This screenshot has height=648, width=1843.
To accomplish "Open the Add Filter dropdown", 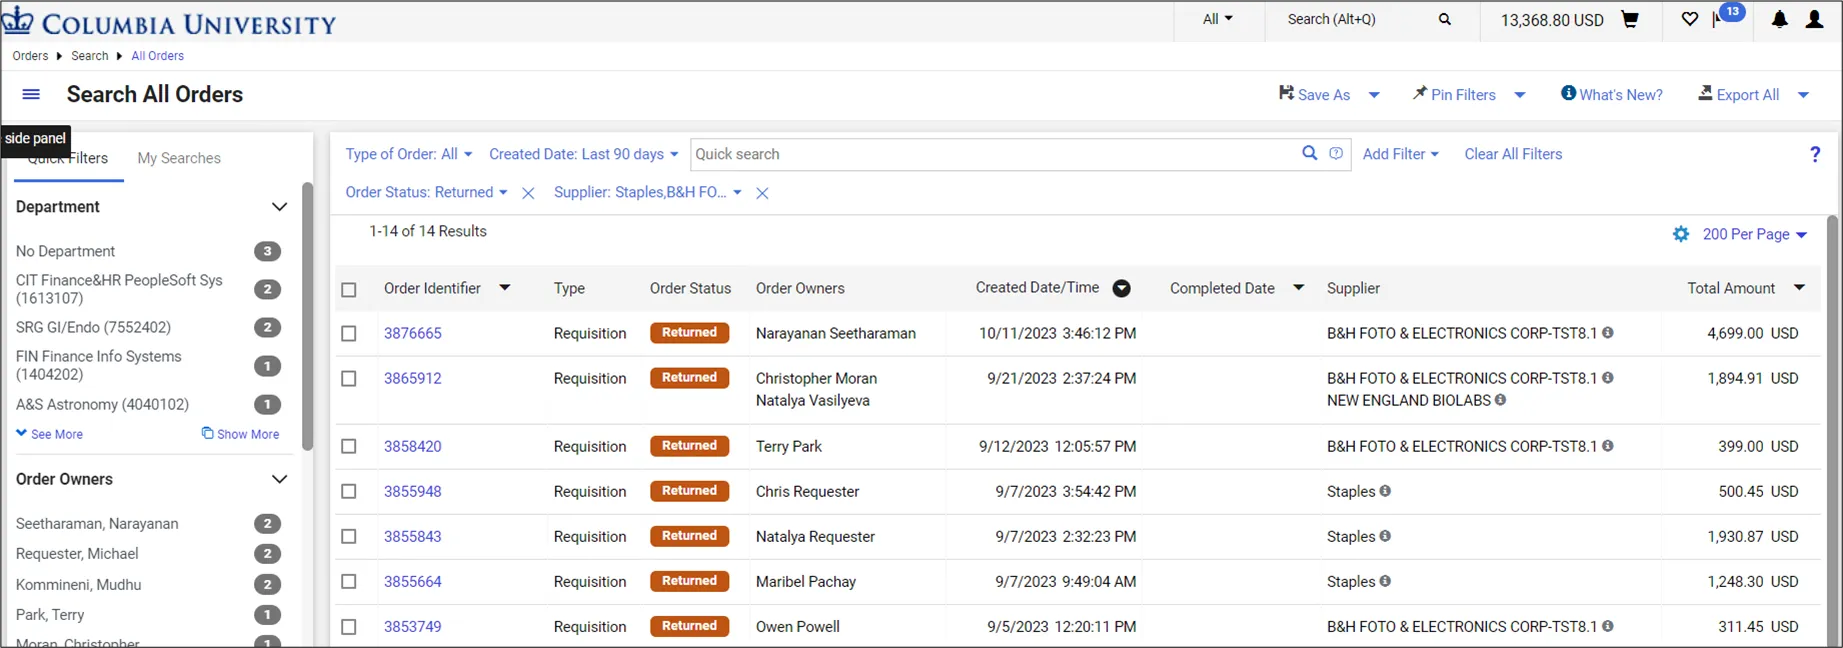I will pyautogui.click(x=1401, y=154).
